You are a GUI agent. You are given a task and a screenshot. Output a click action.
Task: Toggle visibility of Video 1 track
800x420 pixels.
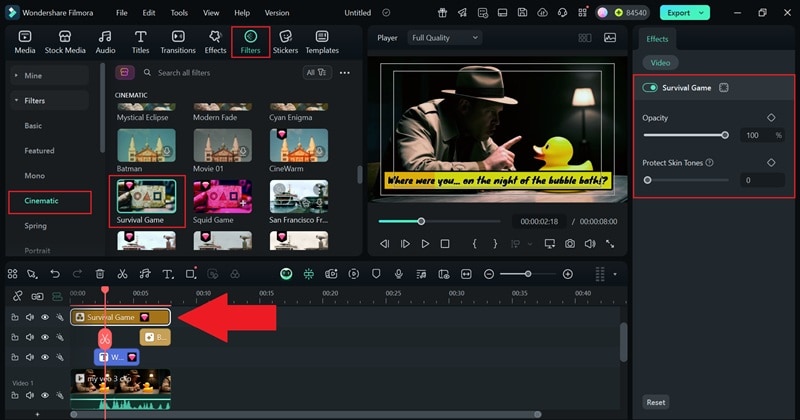click(45, 395)
